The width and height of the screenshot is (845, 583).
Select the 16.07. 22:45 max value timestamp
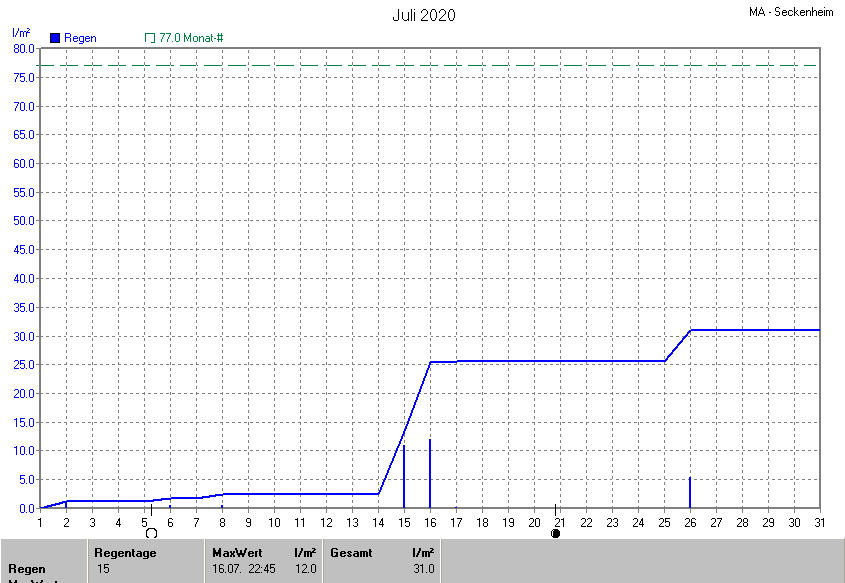tap(243, 569)
